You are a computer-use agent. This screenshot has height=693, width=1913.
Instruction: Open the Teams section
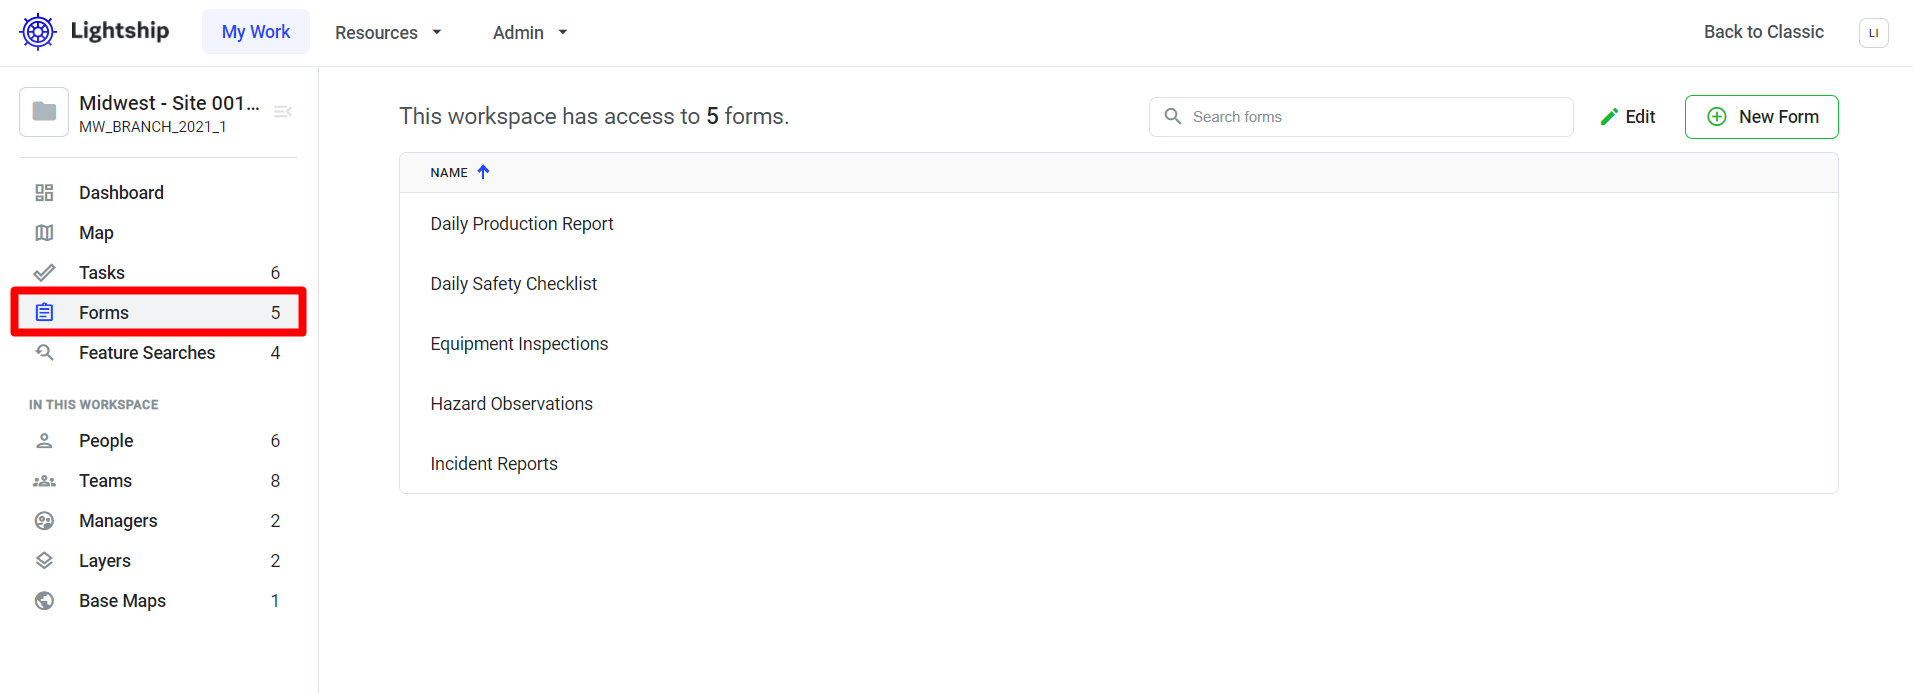105,481
